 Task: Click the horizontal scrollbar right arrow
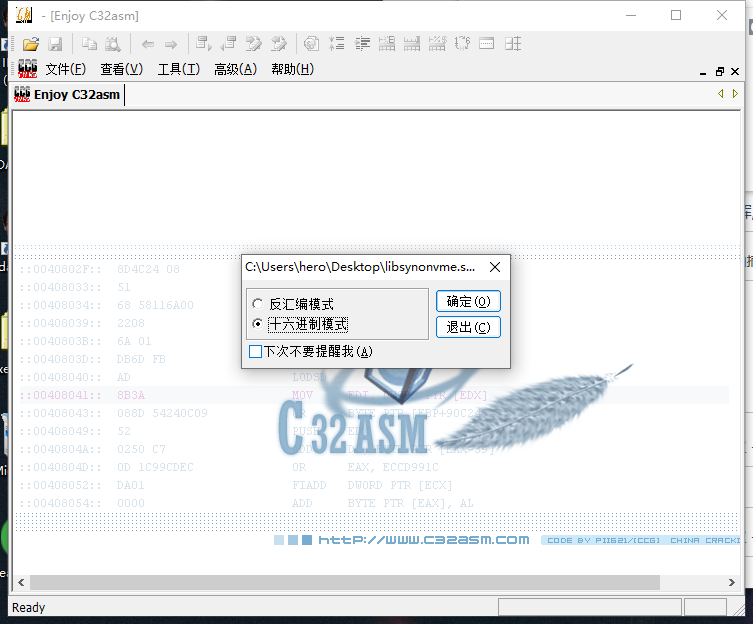point(731,582)
